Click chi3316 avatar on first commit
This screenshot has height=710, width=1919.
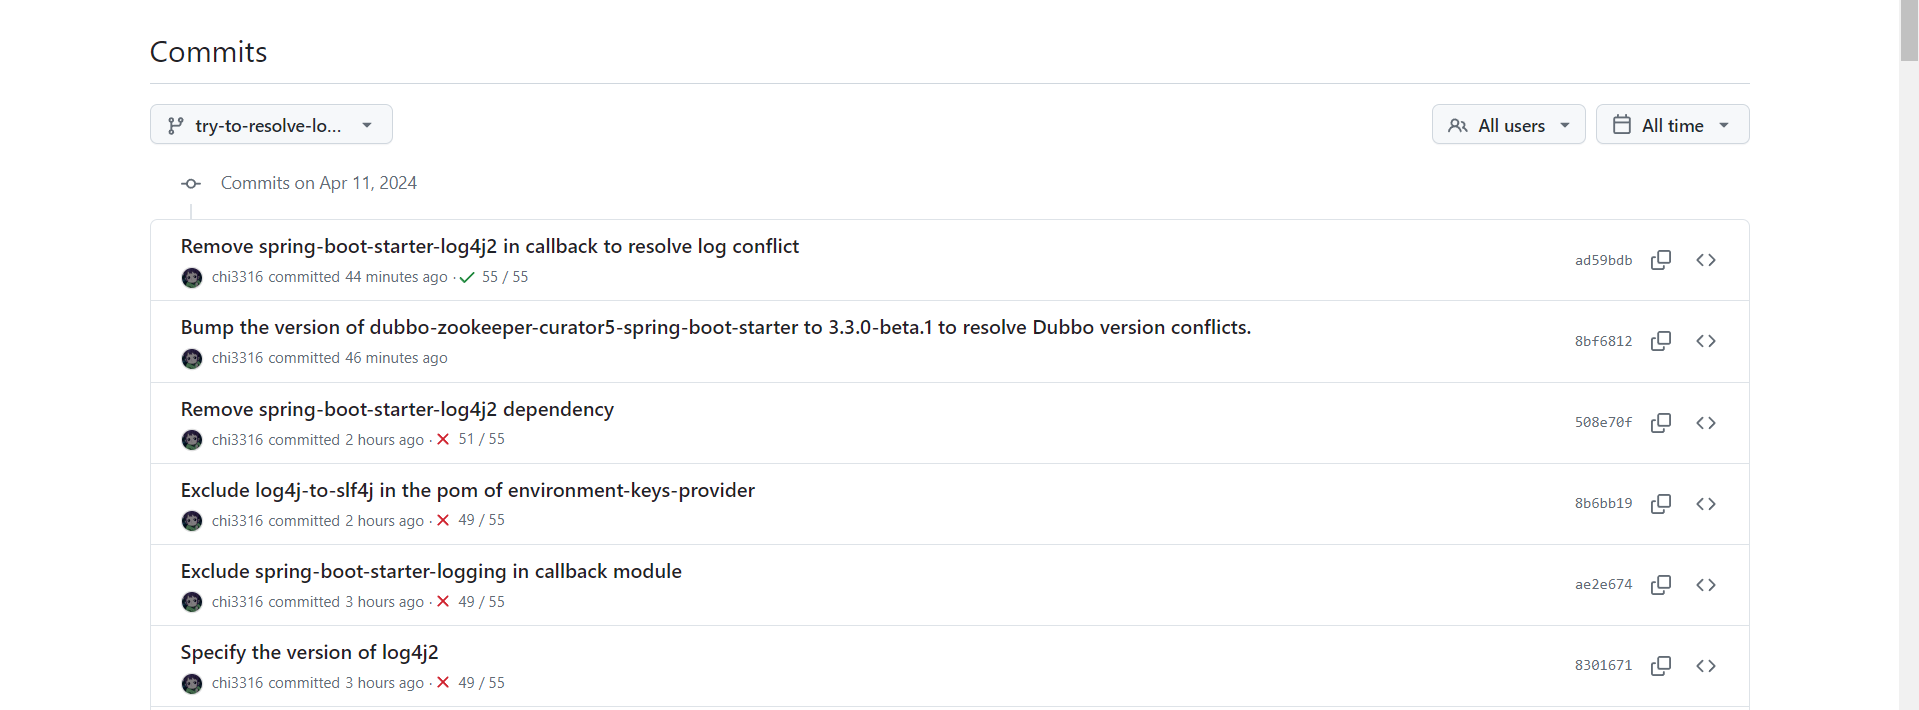(x=192, y=277)
